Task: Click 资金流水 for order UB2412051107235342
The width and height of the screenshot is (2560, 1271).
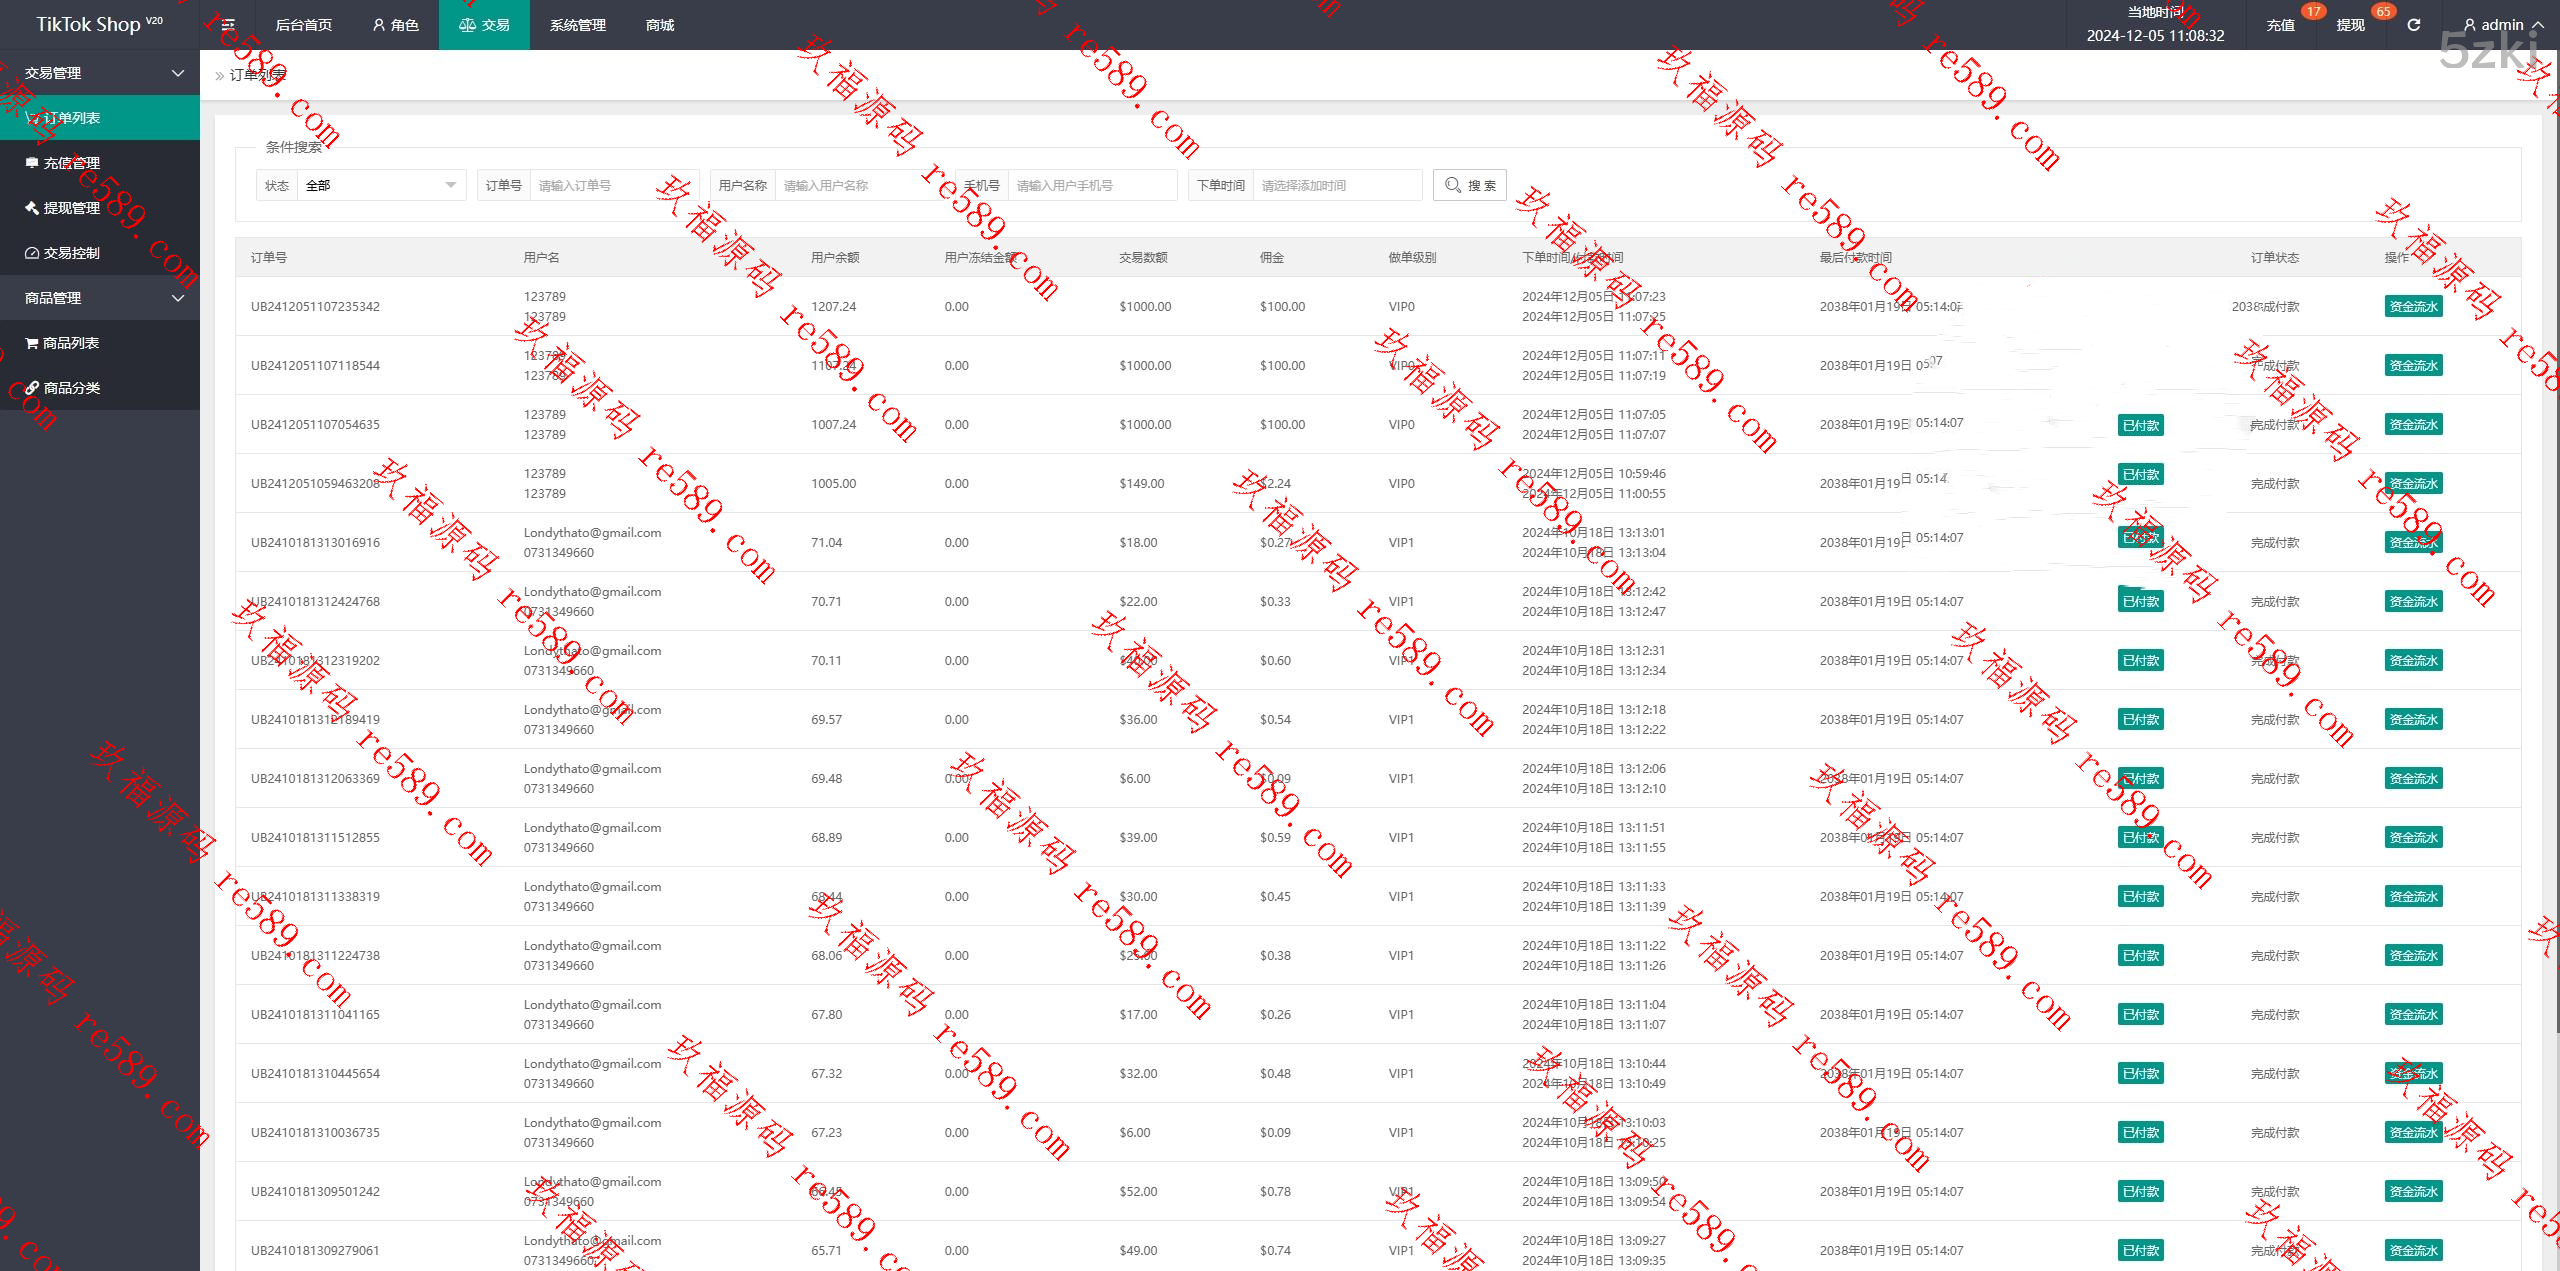Action: 2413,307
